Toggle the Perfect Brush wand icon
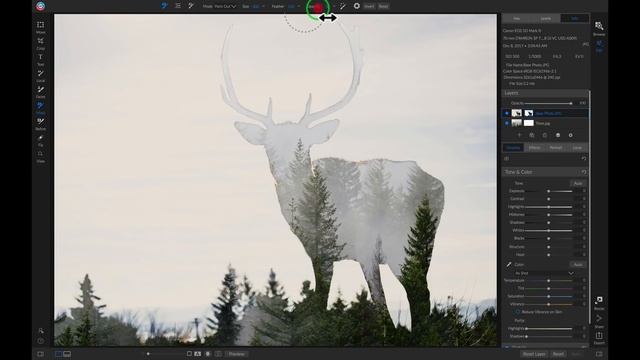This screenshot has height=360, width=640. (342, 6)
